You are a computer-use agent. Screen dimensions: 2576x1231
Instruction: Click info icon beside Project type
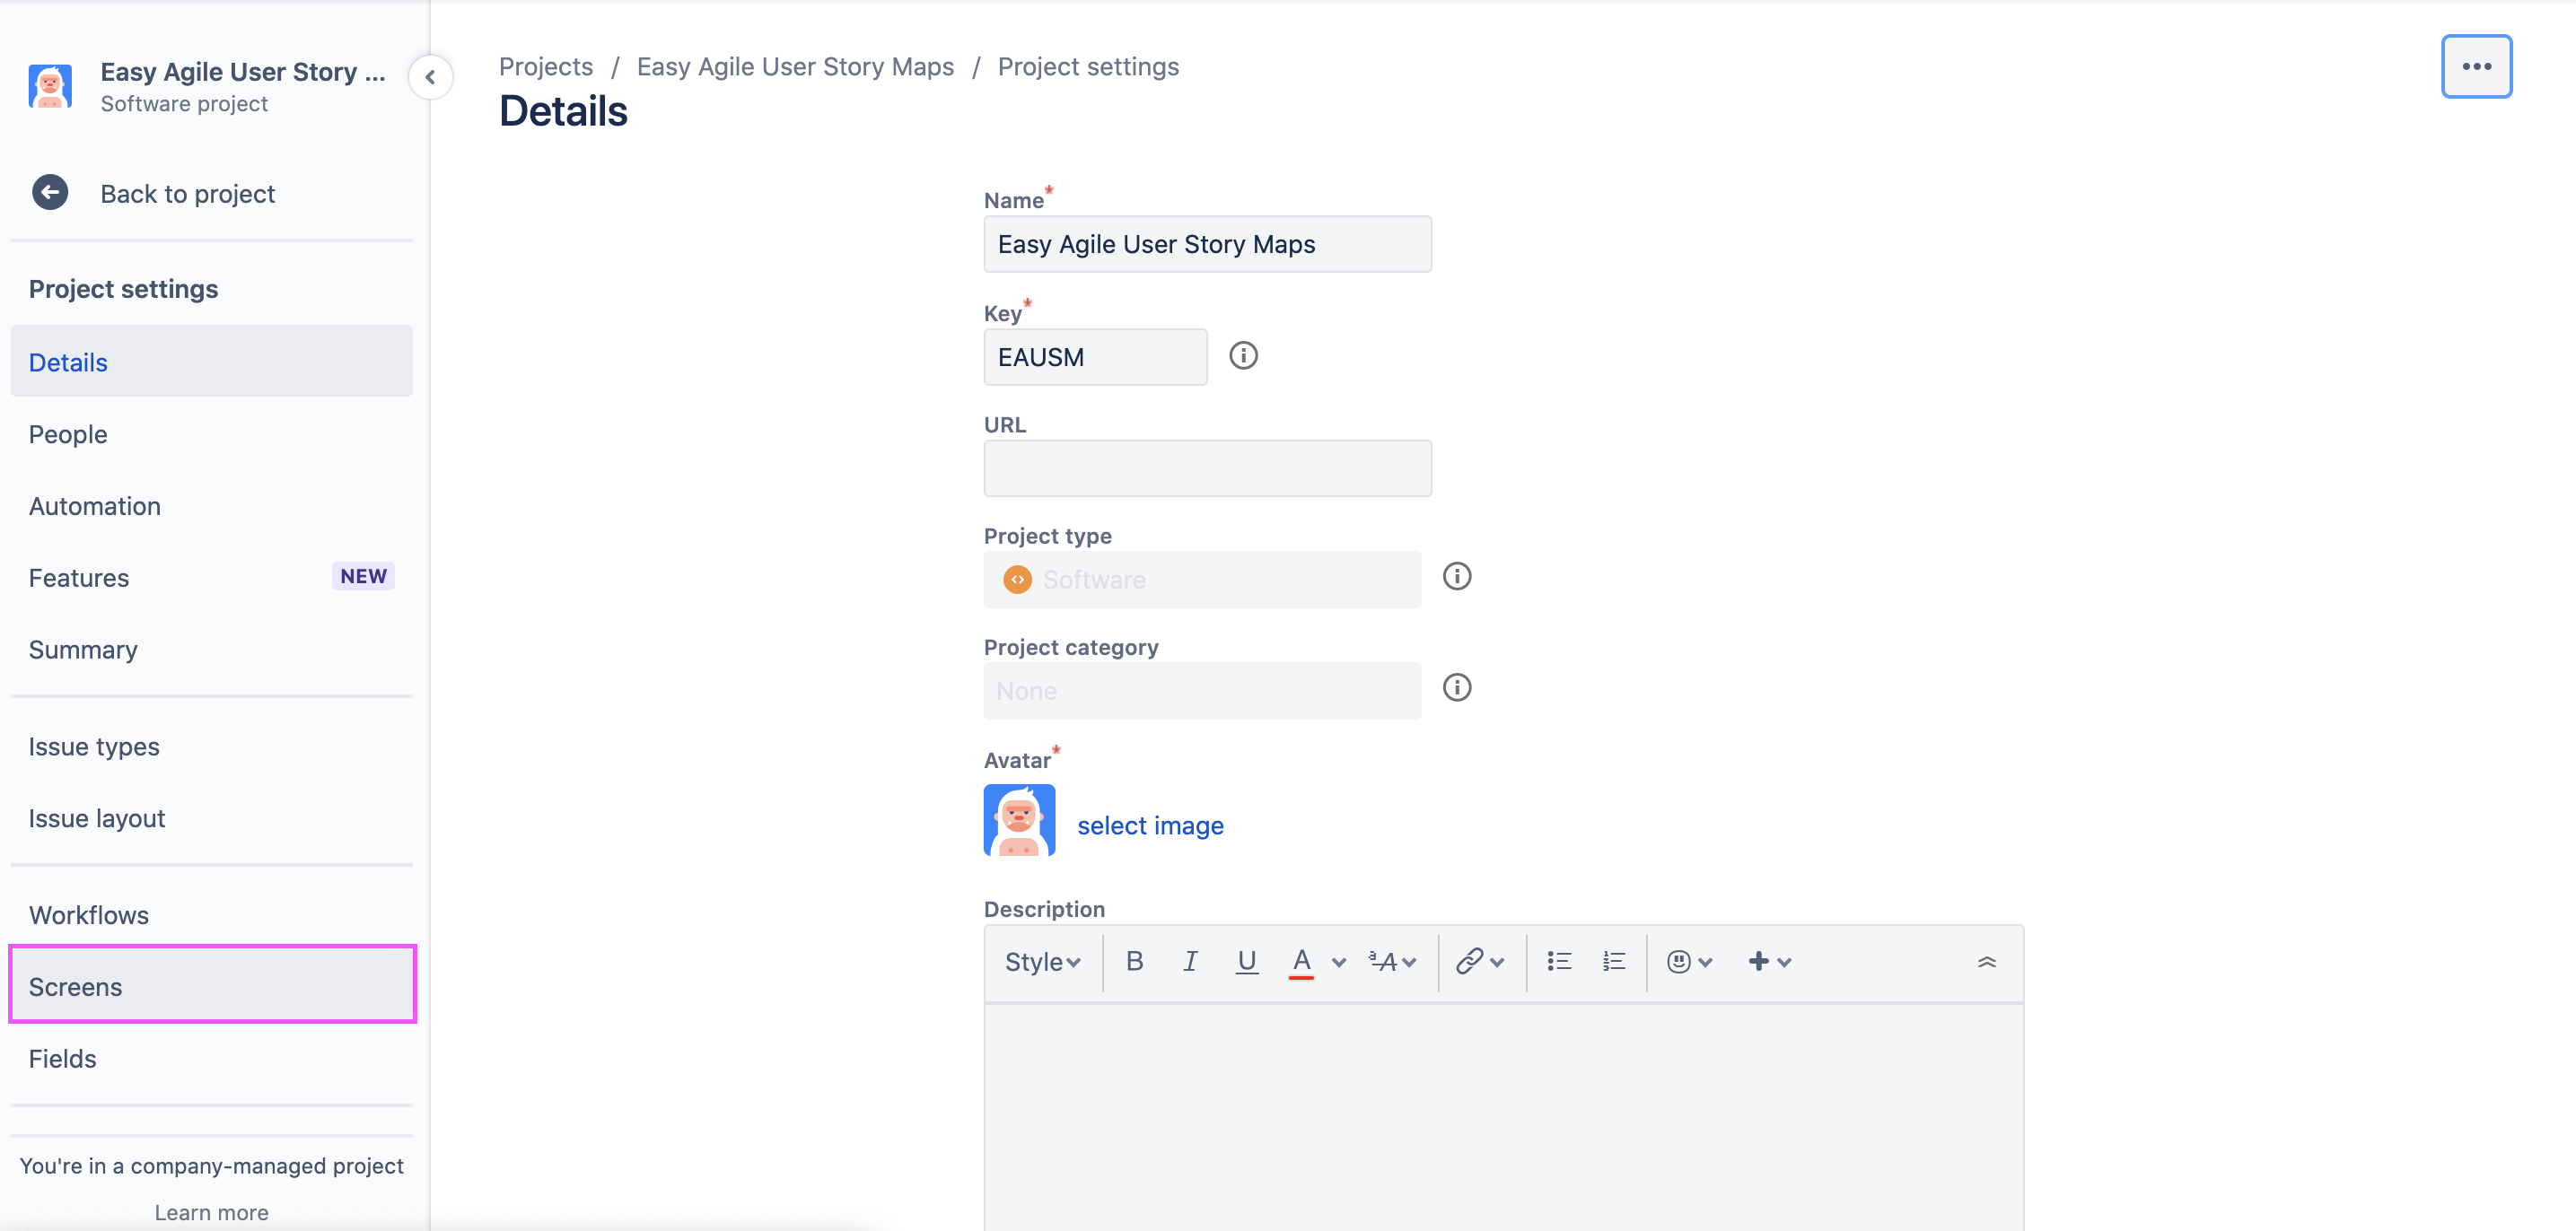(1457, 576)
